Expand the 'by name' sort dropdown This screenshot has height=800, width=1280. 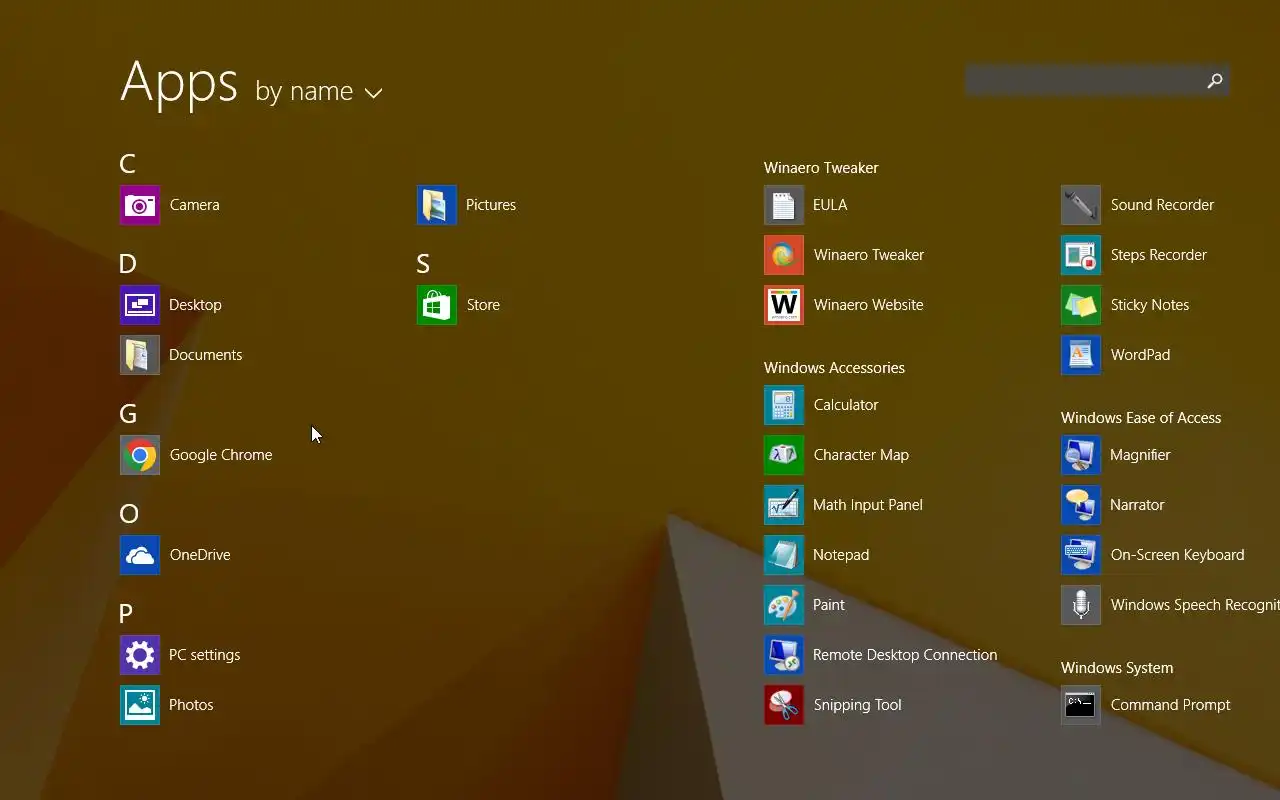(319, 92)
